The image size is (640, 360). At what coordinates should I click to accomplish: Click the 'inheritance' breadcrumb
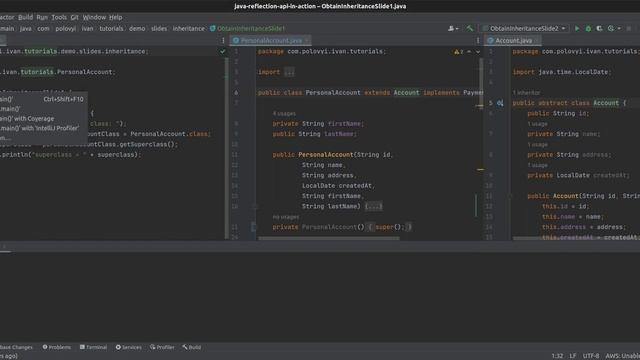click(188, 29)
